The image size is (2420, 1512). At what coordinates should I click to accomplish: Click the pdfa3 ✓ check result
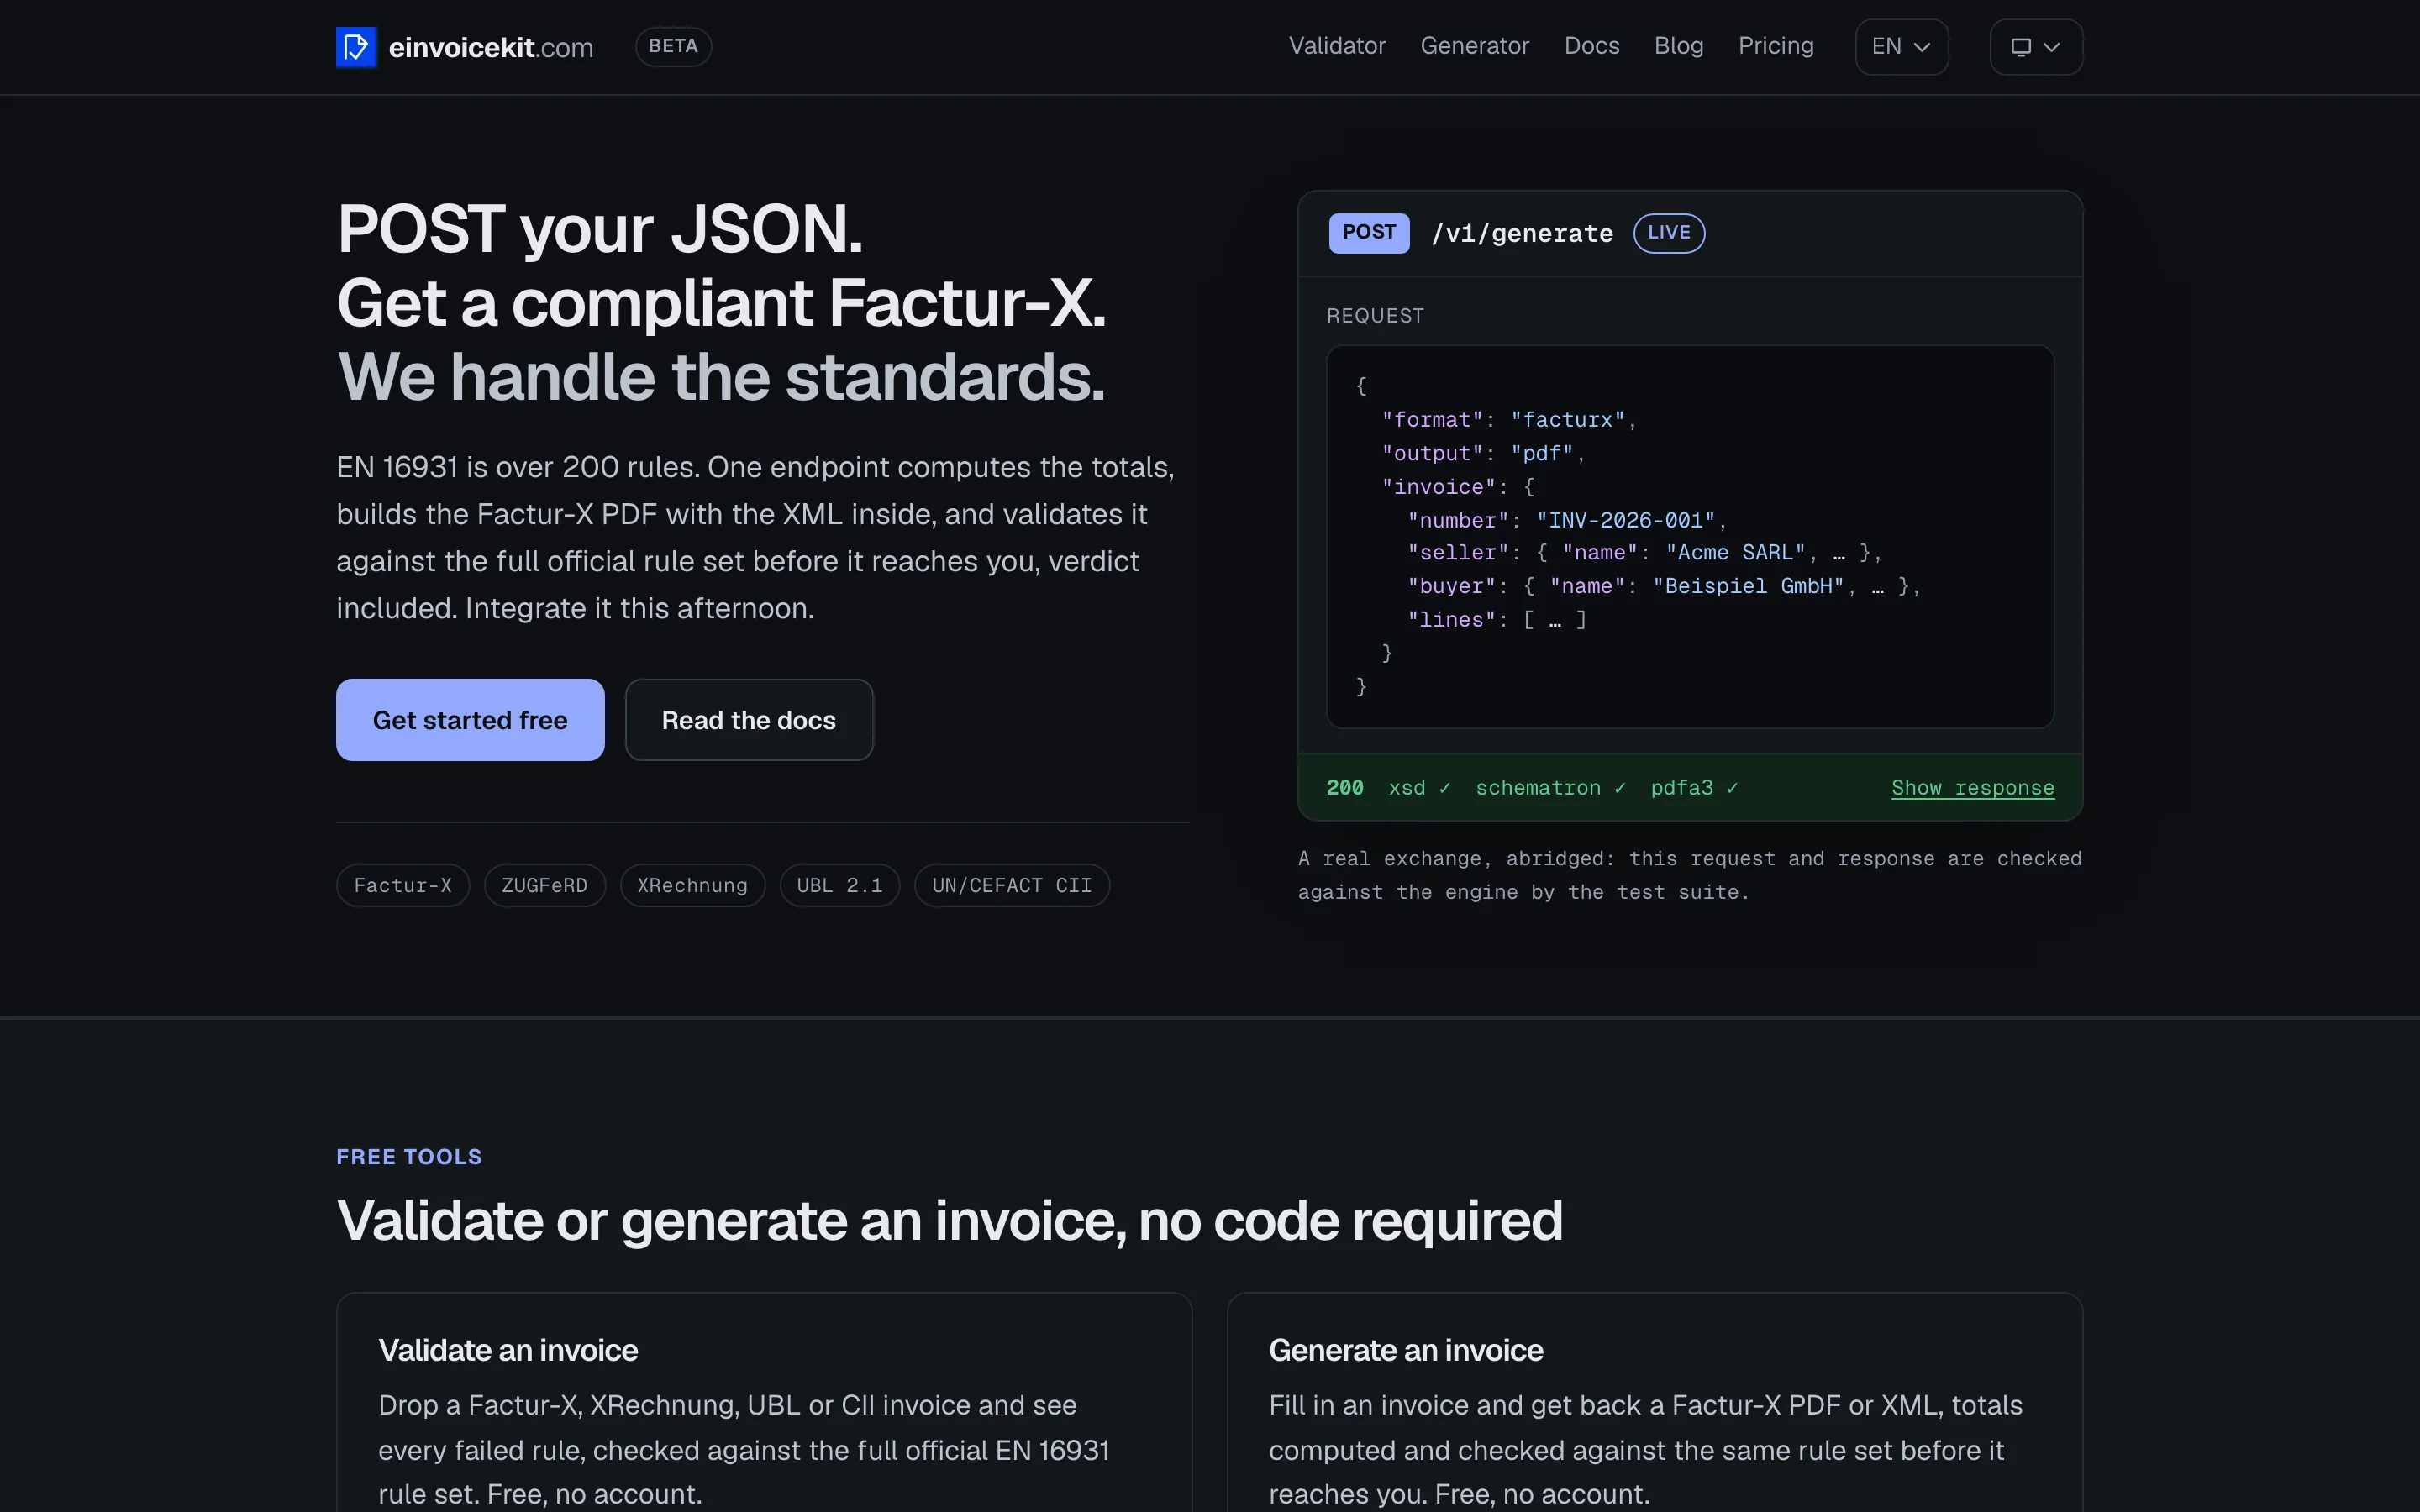1694,788
